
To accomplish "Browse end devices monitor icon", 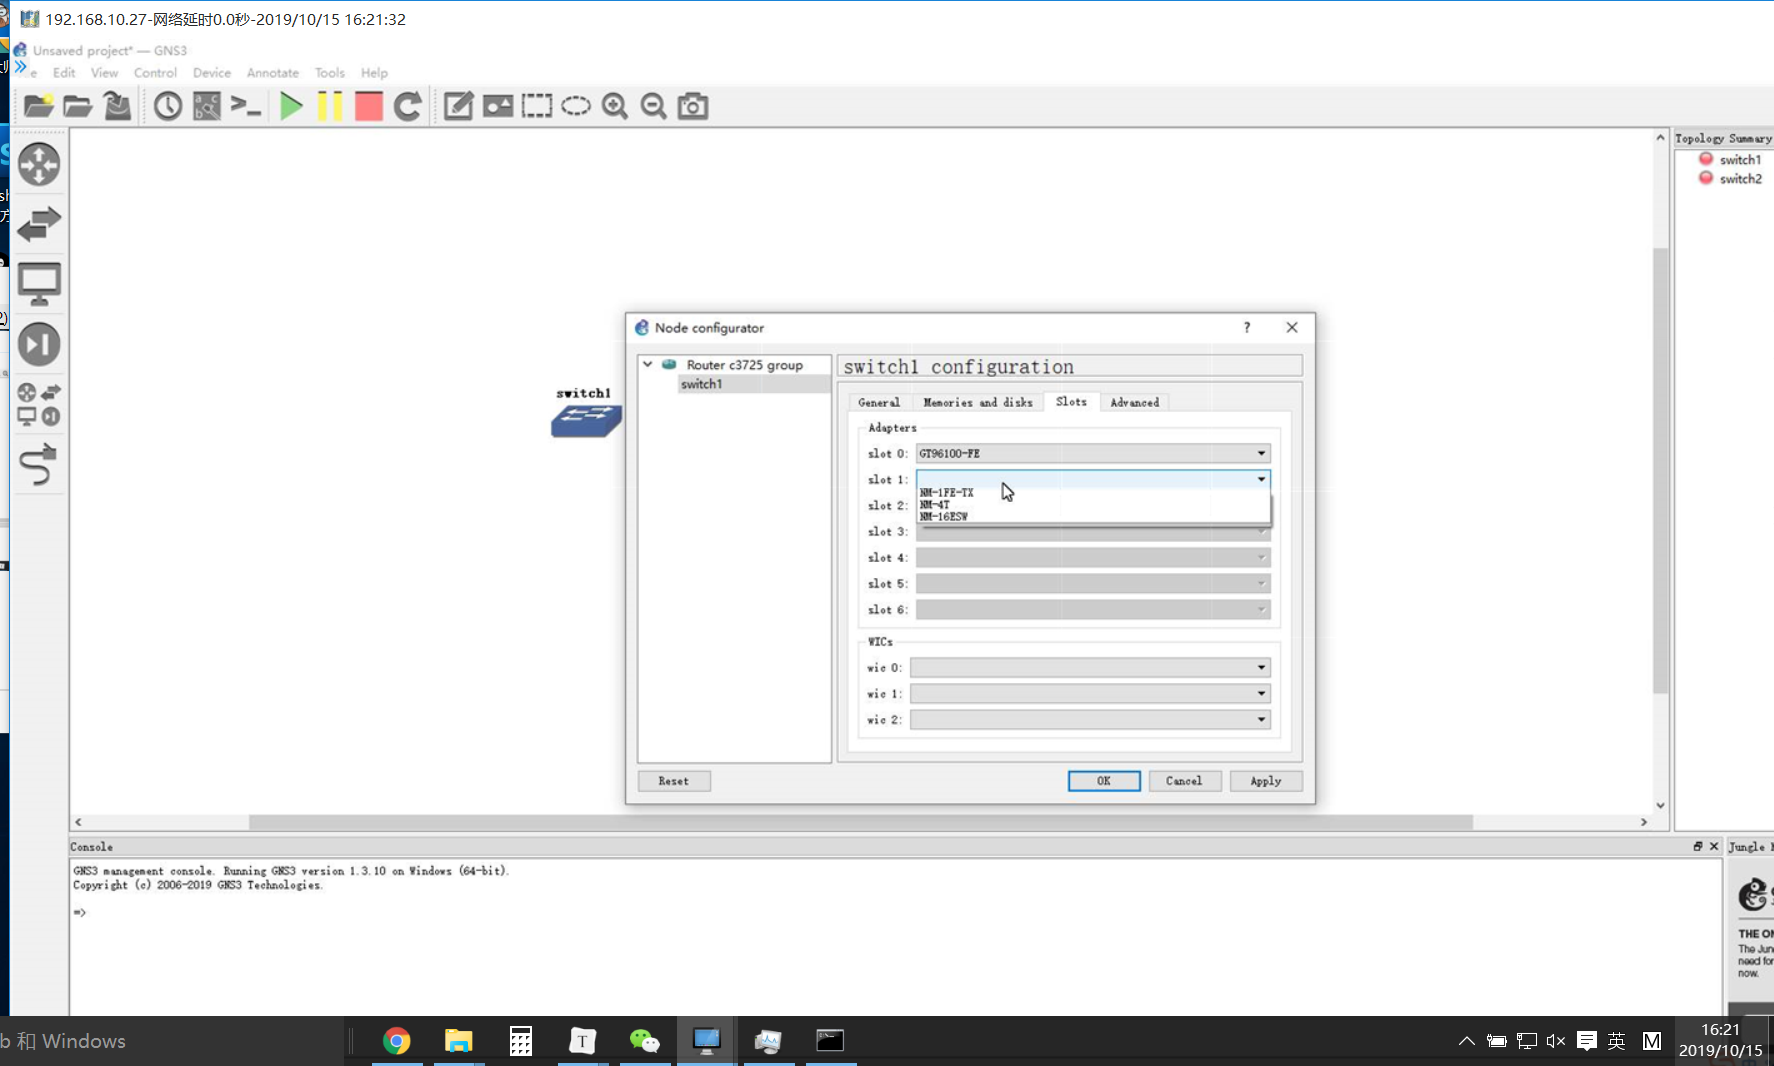I will [39, 285].
